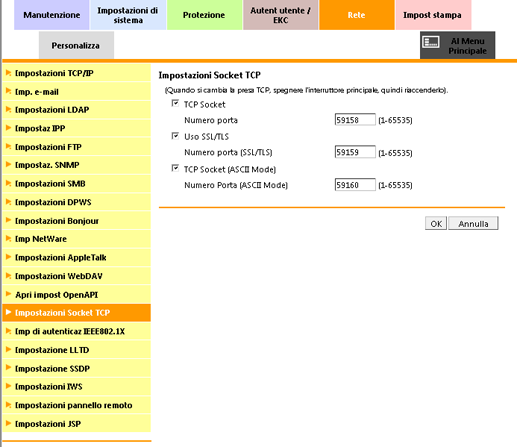Open Impostazioni TCP/IP in sidebar
This screenshot has height=447, width=517.
(x=76, y=73)
